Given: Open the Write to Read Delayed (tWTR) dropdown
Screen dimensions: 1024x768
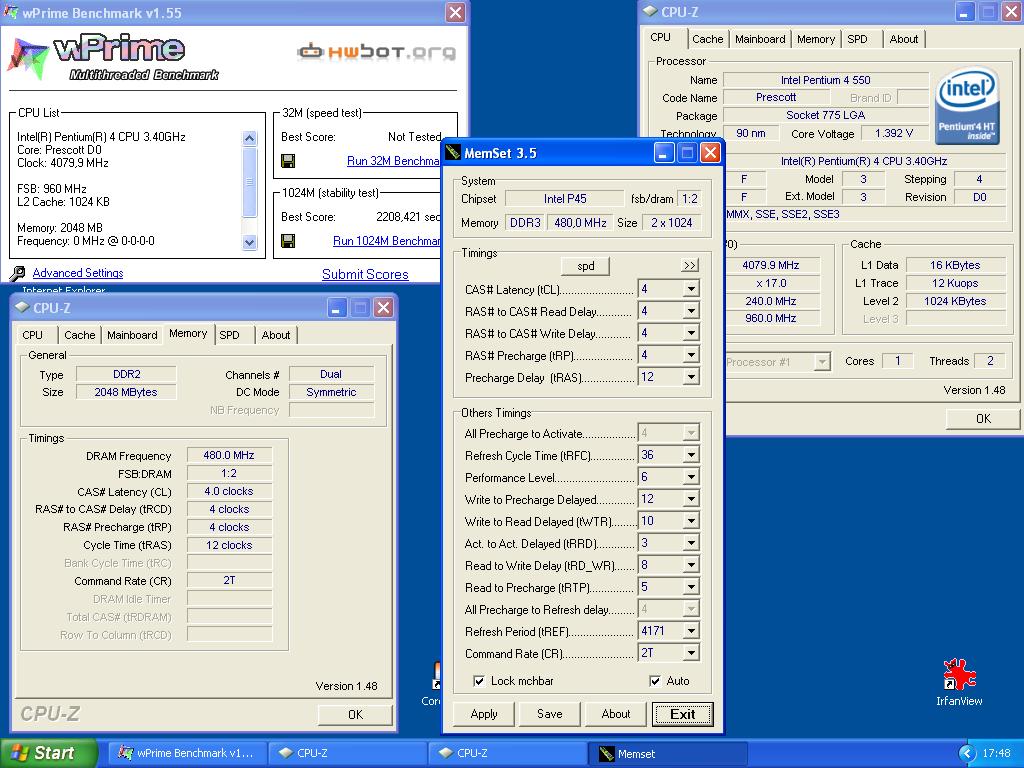Looking at the screenshot, I should click(691, 521).
